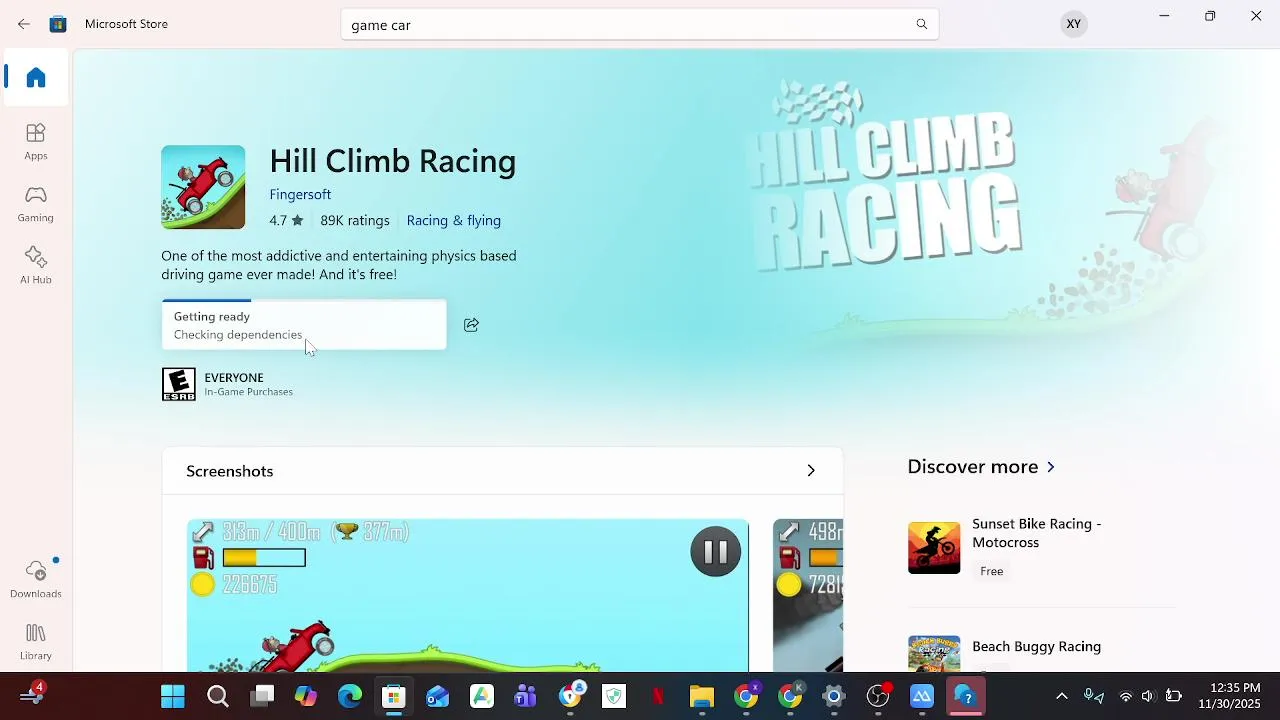
Task: Open the Gaming section in sidebar
Action: pos(36,204)
